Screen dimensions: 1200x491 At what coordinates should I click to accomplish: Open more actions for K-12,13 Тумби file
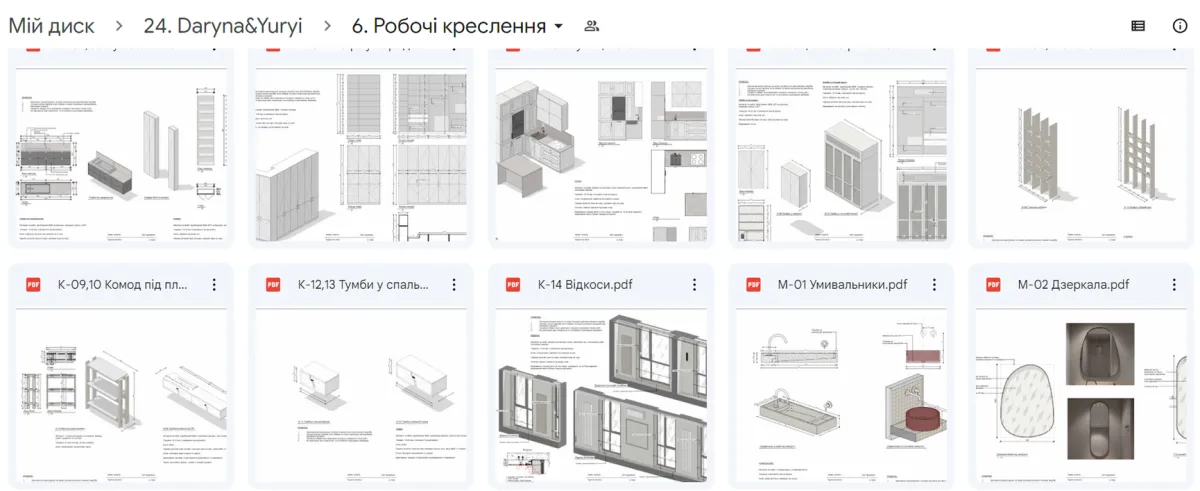[454, 285]
